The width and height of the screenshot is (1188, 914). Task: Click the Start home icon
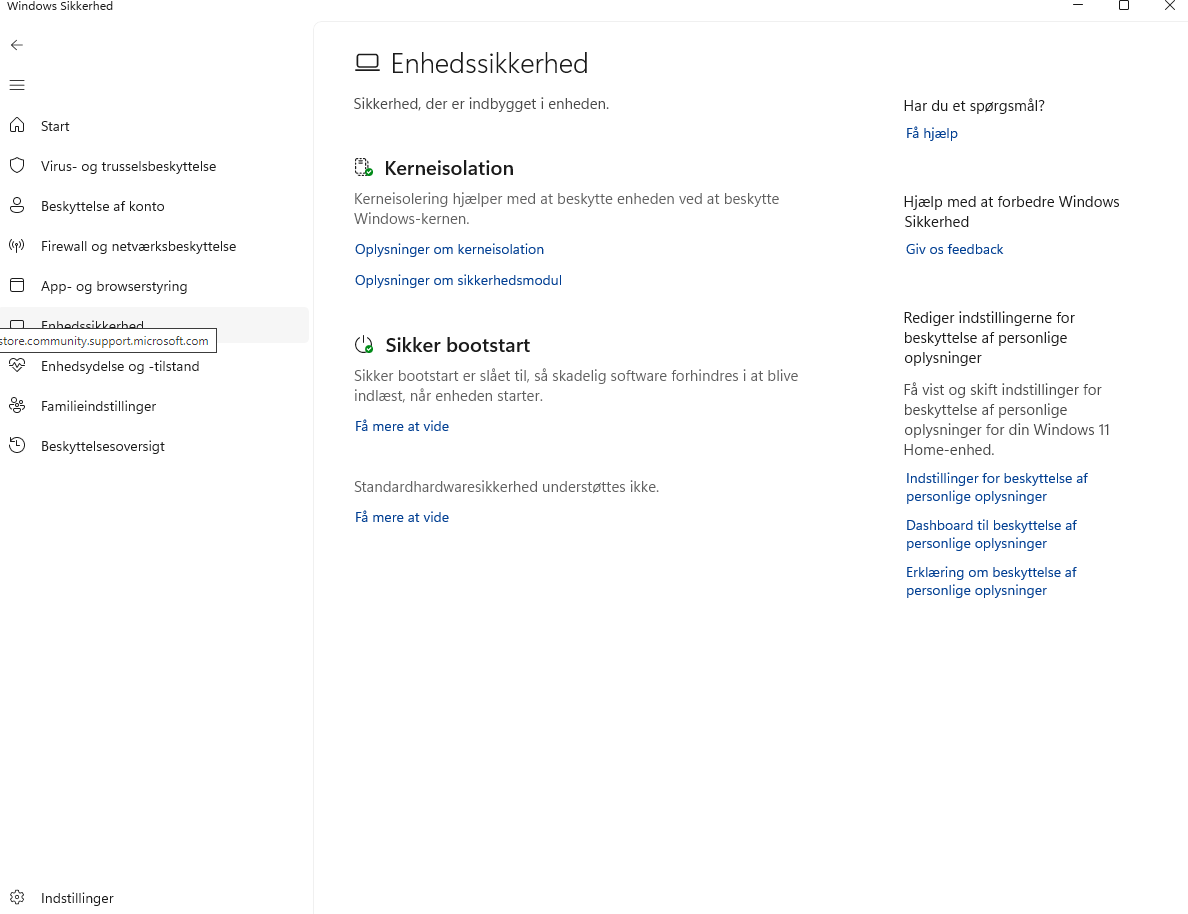(17, 126)
